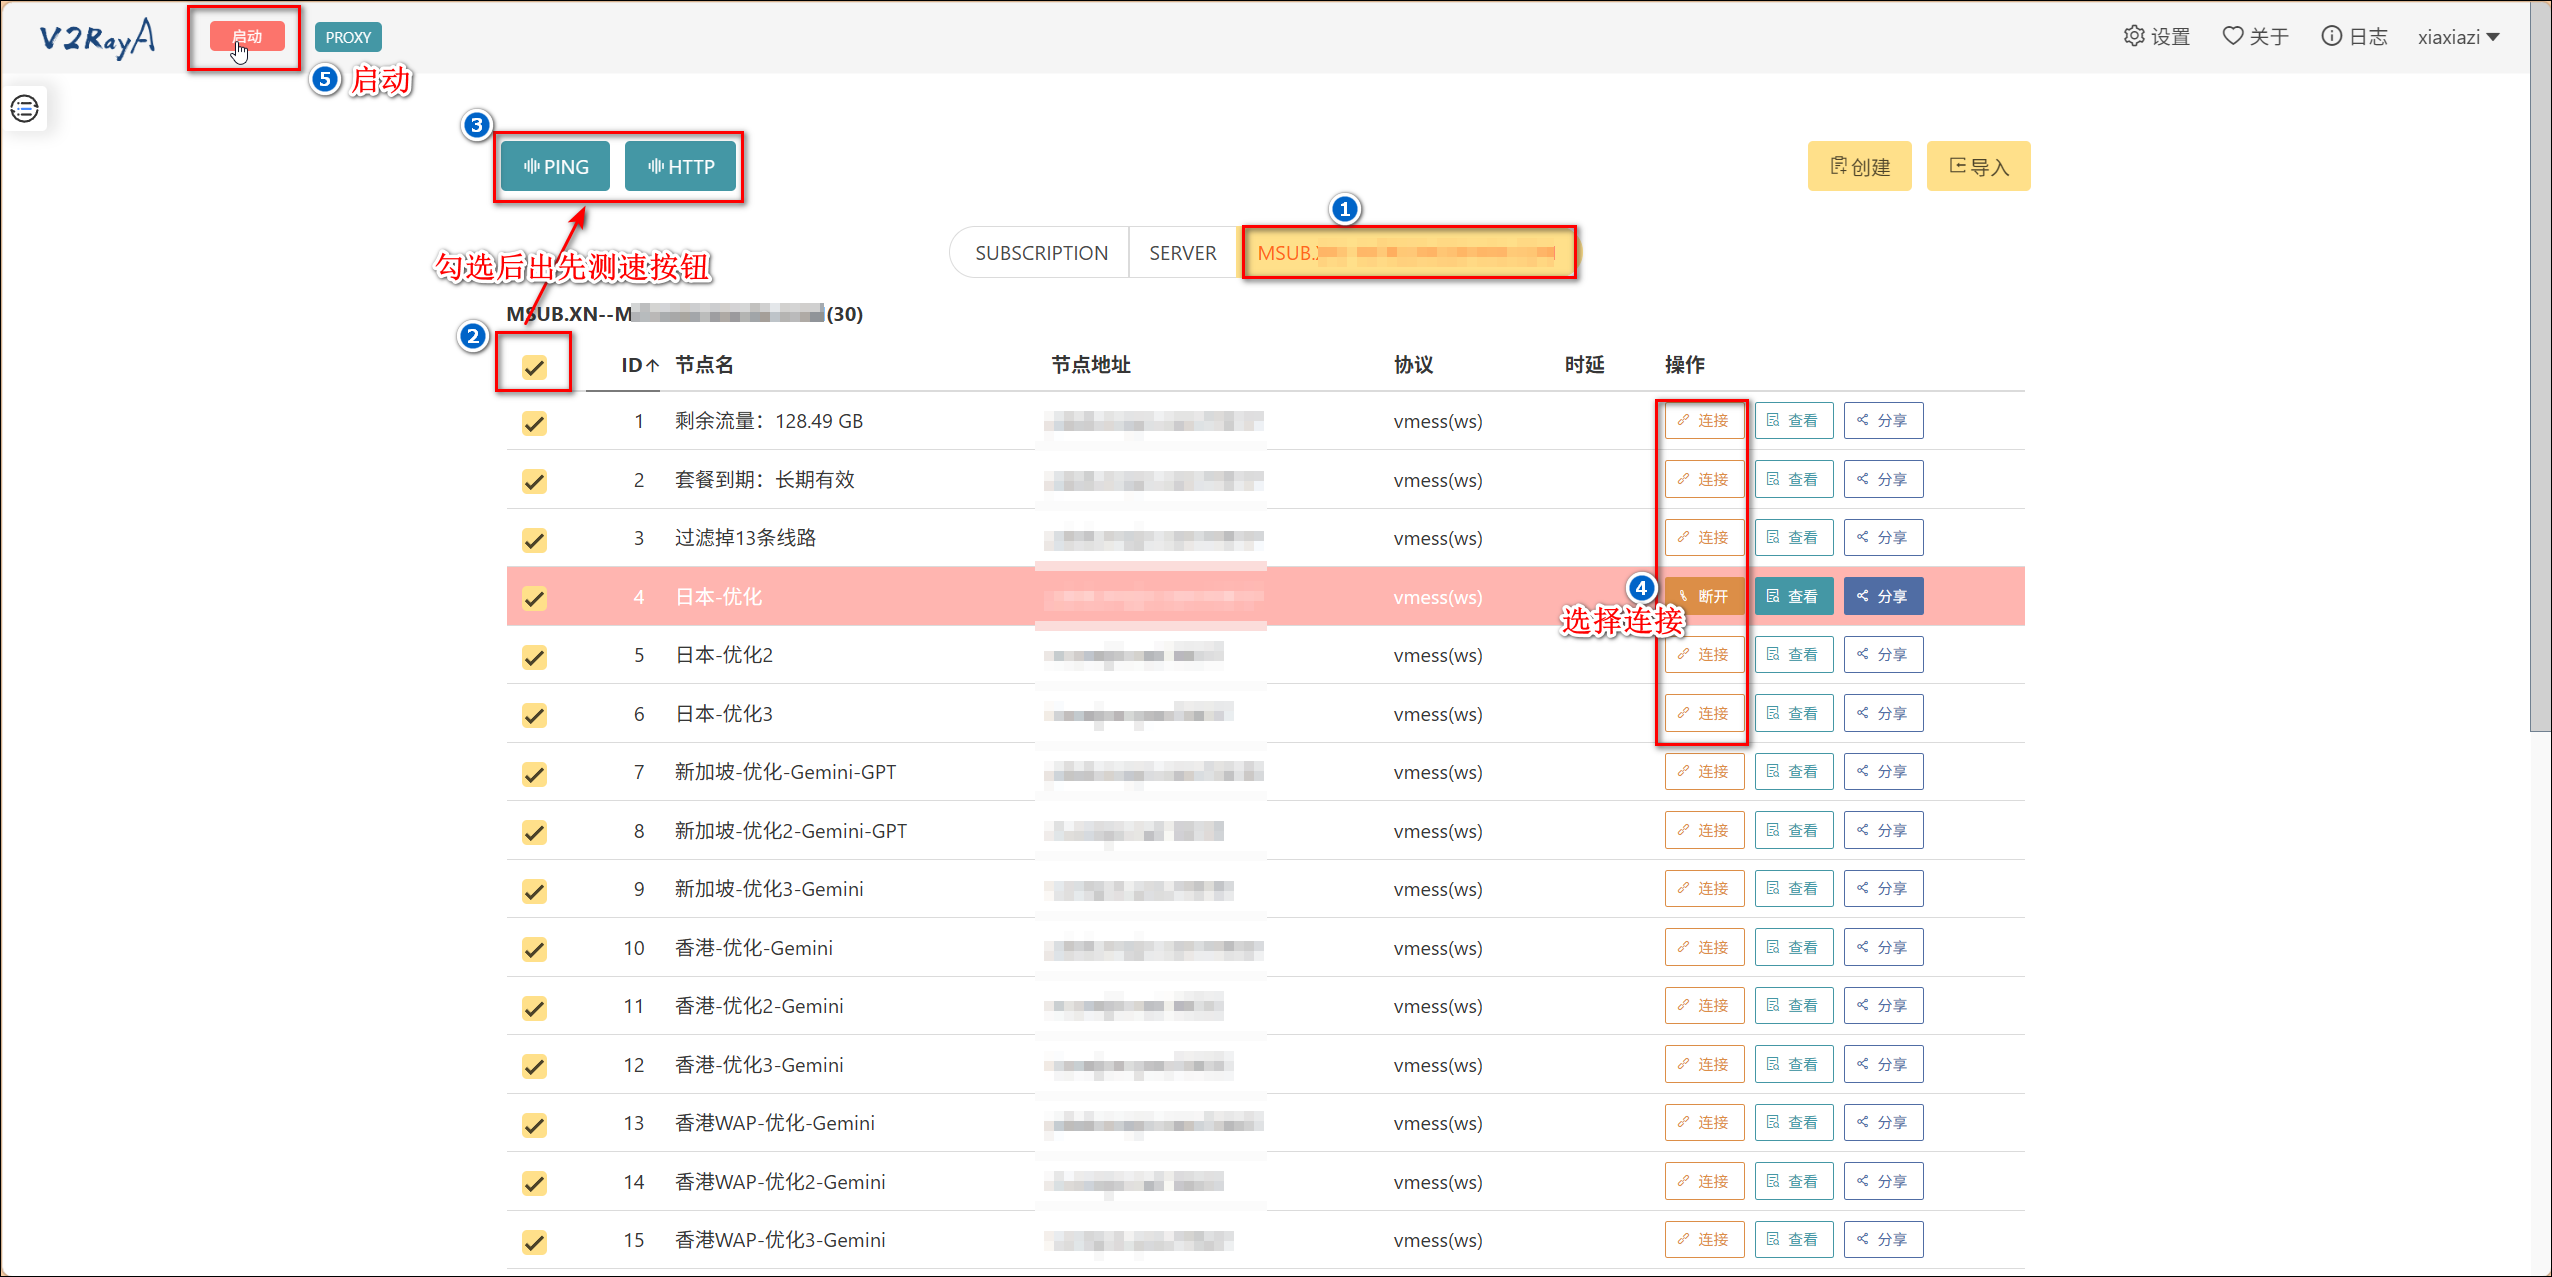Toggle the select-all header checkbox

534,367
